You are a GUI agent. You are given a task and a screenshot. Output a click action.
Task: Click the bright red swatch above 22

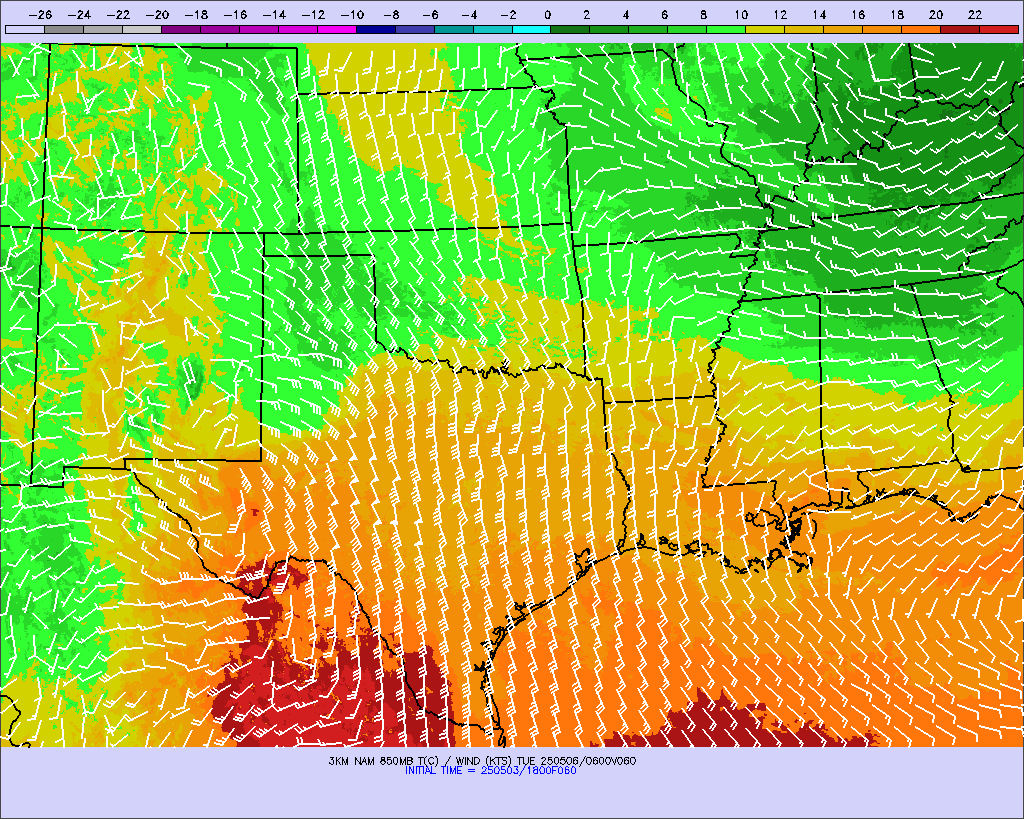[999, 29]
